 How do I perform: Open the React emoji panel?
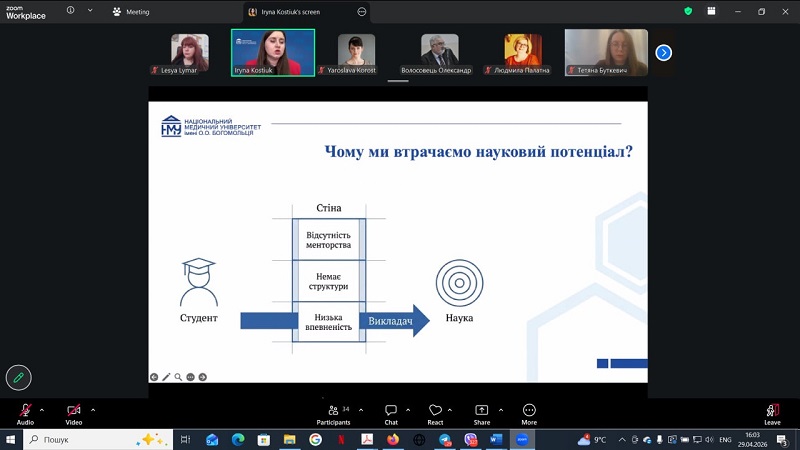[x=435, y=414]
